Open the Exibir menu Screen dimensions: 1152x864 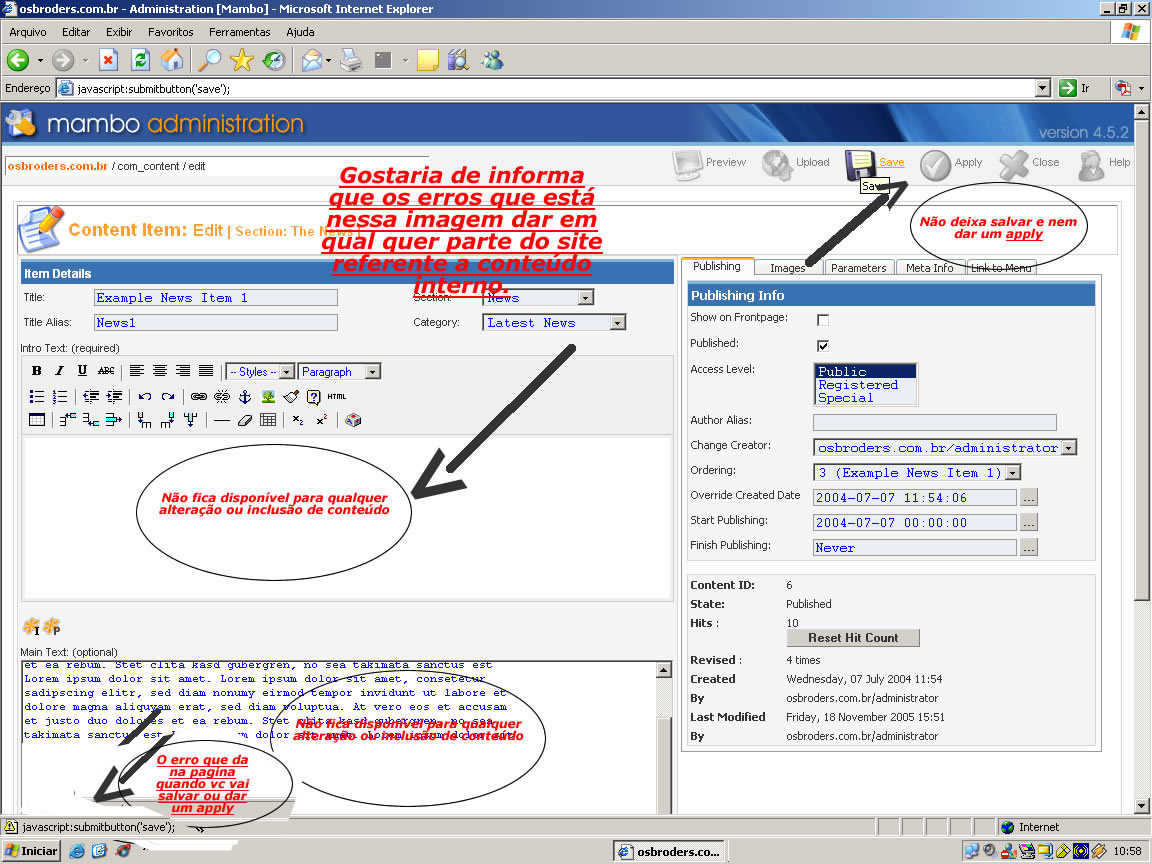119,32
